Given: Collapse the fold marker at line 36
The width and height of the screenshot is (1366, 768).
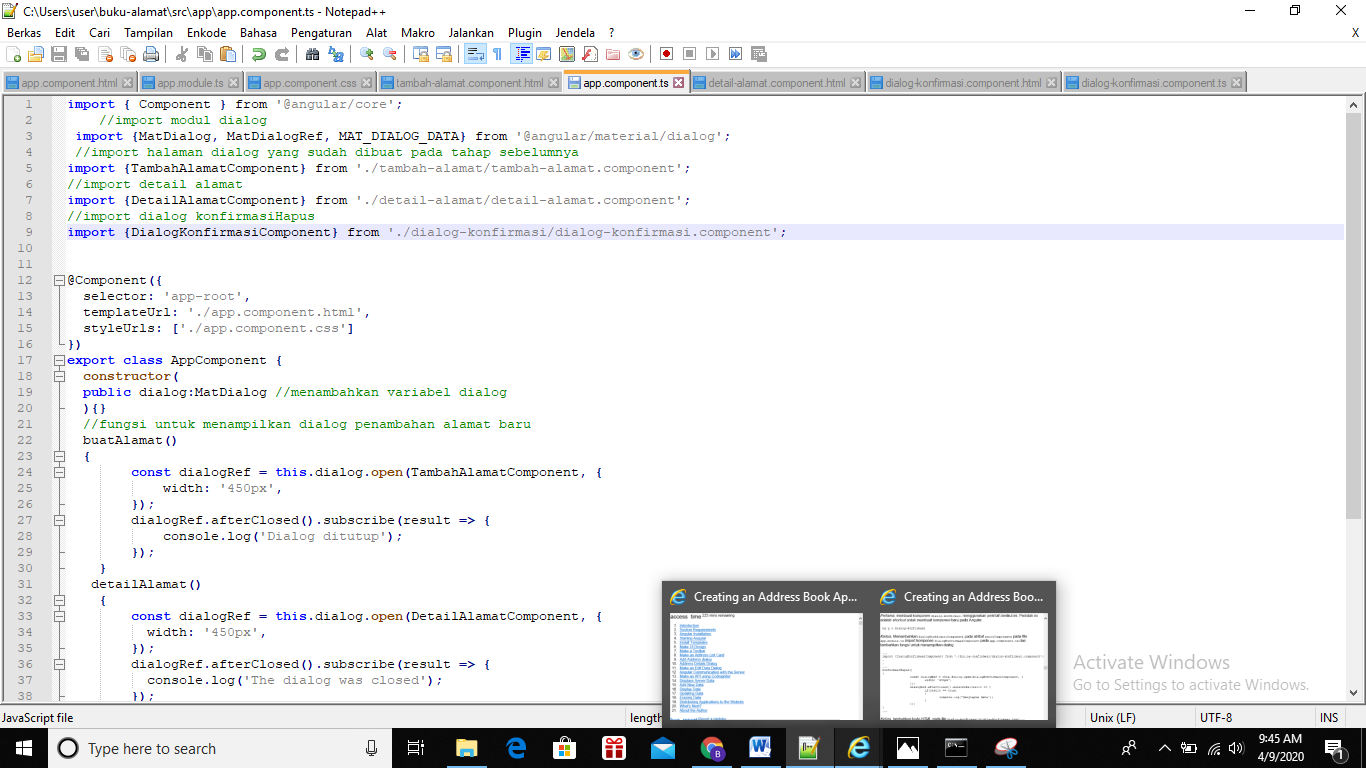Looking at the screenshot, I should click(x=59, y=664).
